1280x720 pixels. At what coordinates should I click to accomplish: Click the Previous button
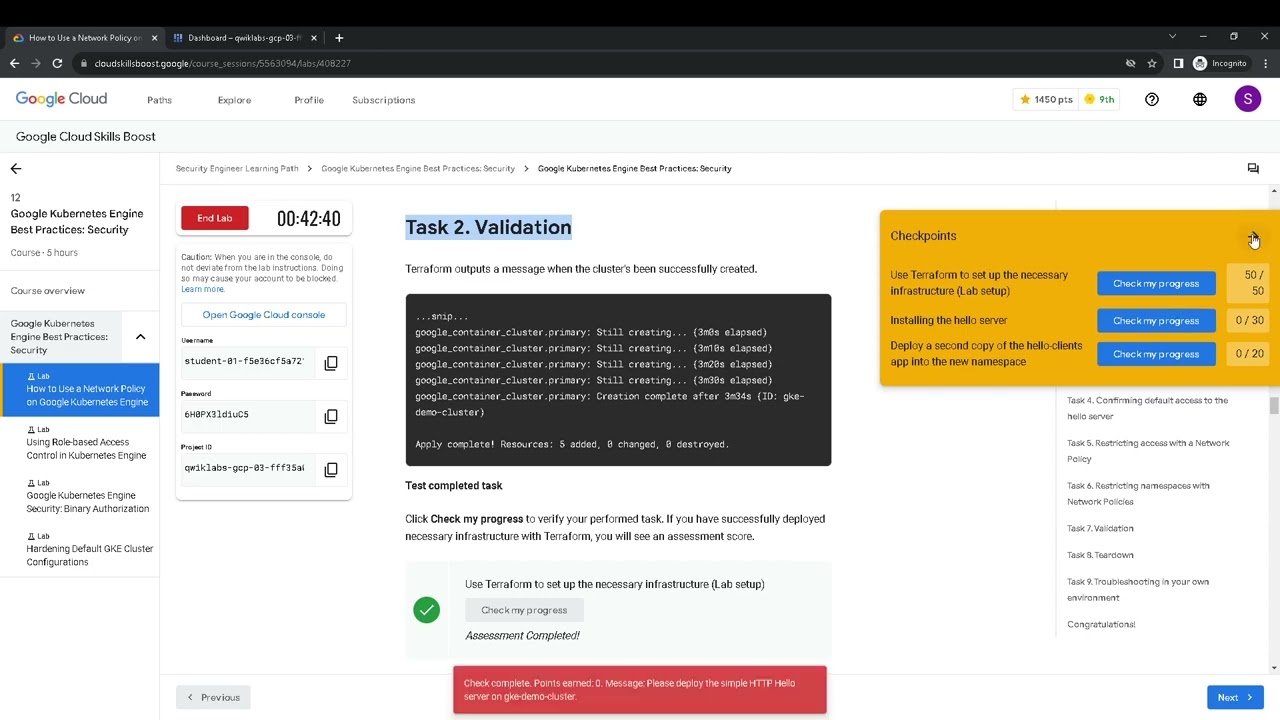click(213, 697)
